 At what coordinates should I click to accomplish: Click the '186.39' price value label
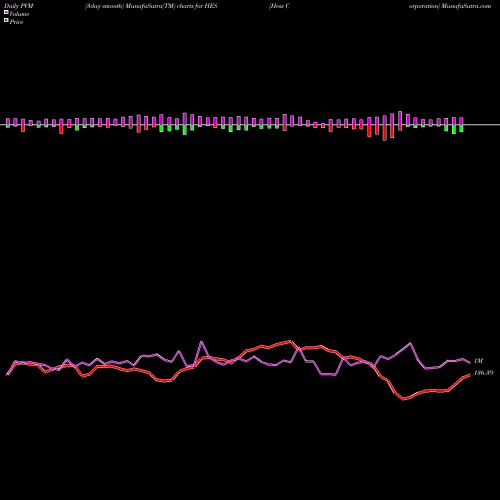(x=483, y=373)
